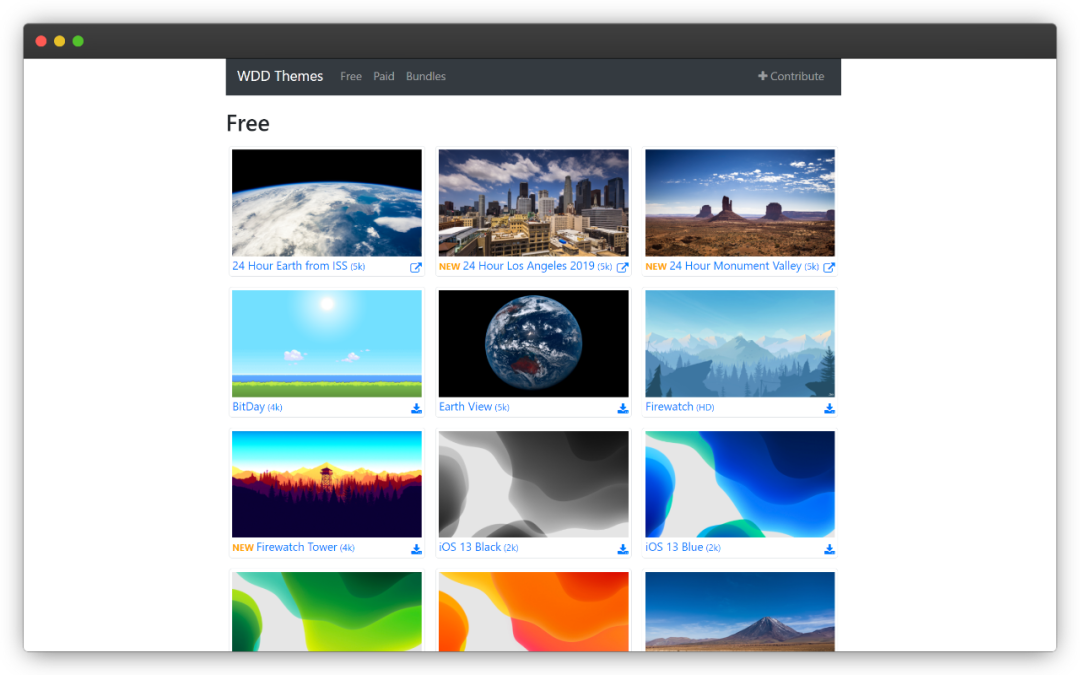This screenshot has height=675, width=1080.
Task: Open the 24 Hour Earth from ISS link
Action: (298, 266)
